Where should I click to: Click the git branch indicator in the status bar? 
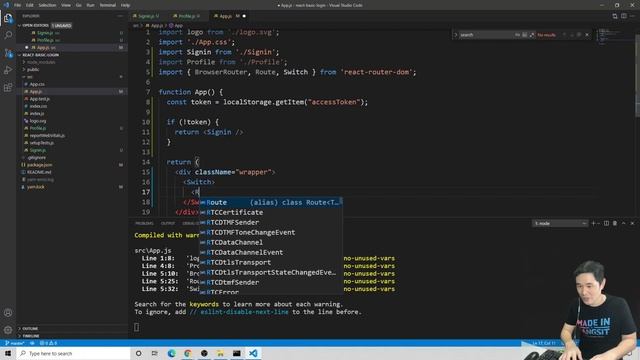click(15, 343)
